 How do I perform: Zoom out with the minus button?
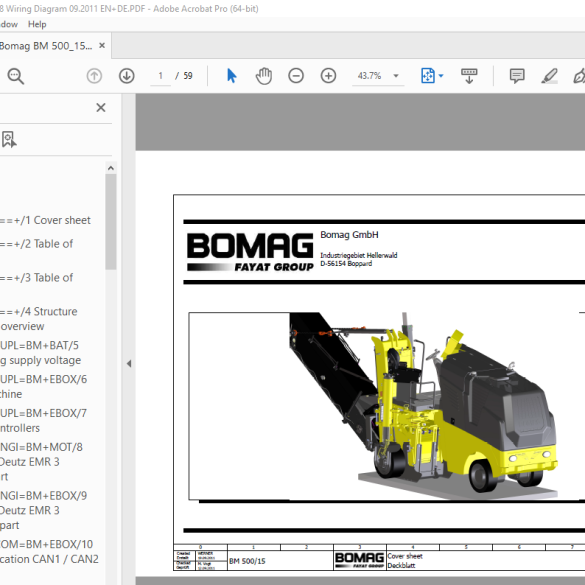[296, 76]
